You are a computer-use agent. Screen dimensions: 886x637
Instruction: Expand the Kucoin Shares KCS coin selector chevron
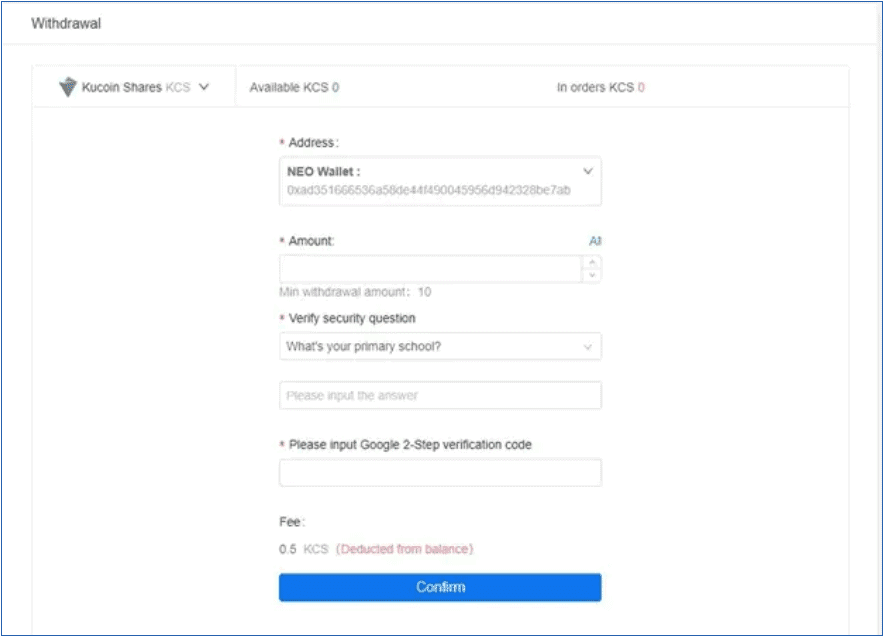[204, 87]
